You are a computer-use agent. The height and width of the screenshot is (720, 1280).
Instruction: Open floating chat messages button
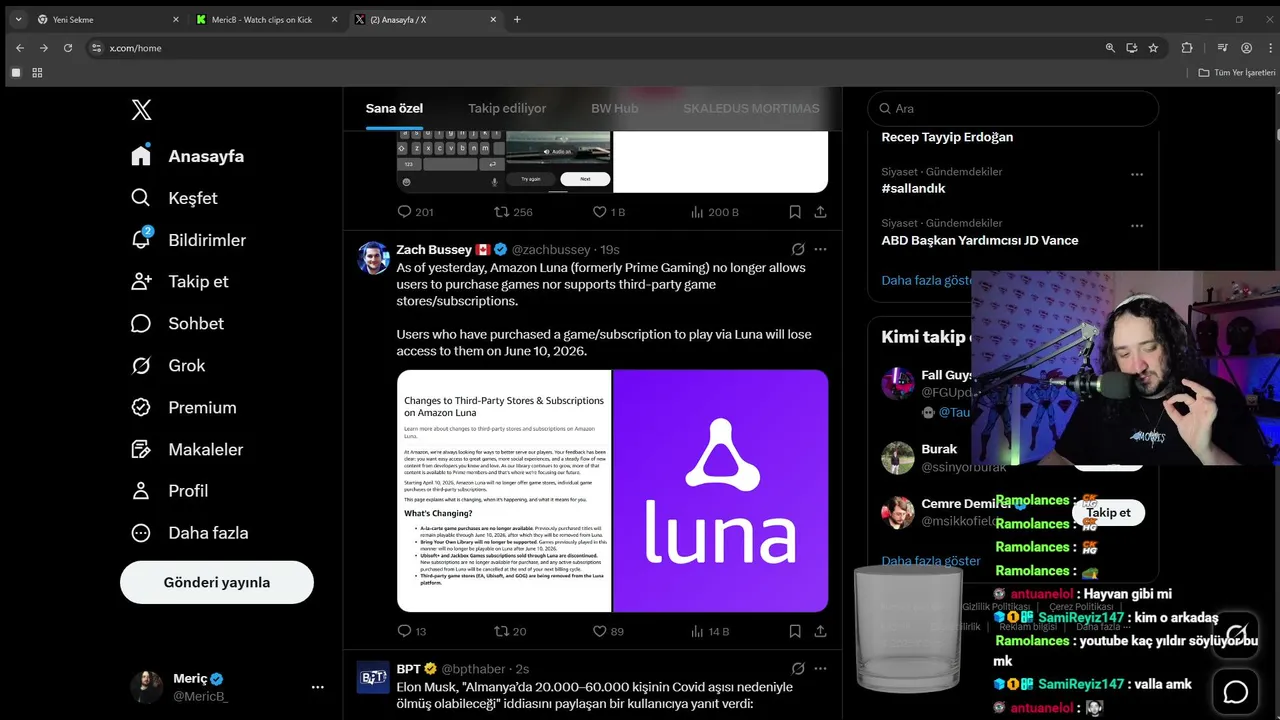point(1236,691)
